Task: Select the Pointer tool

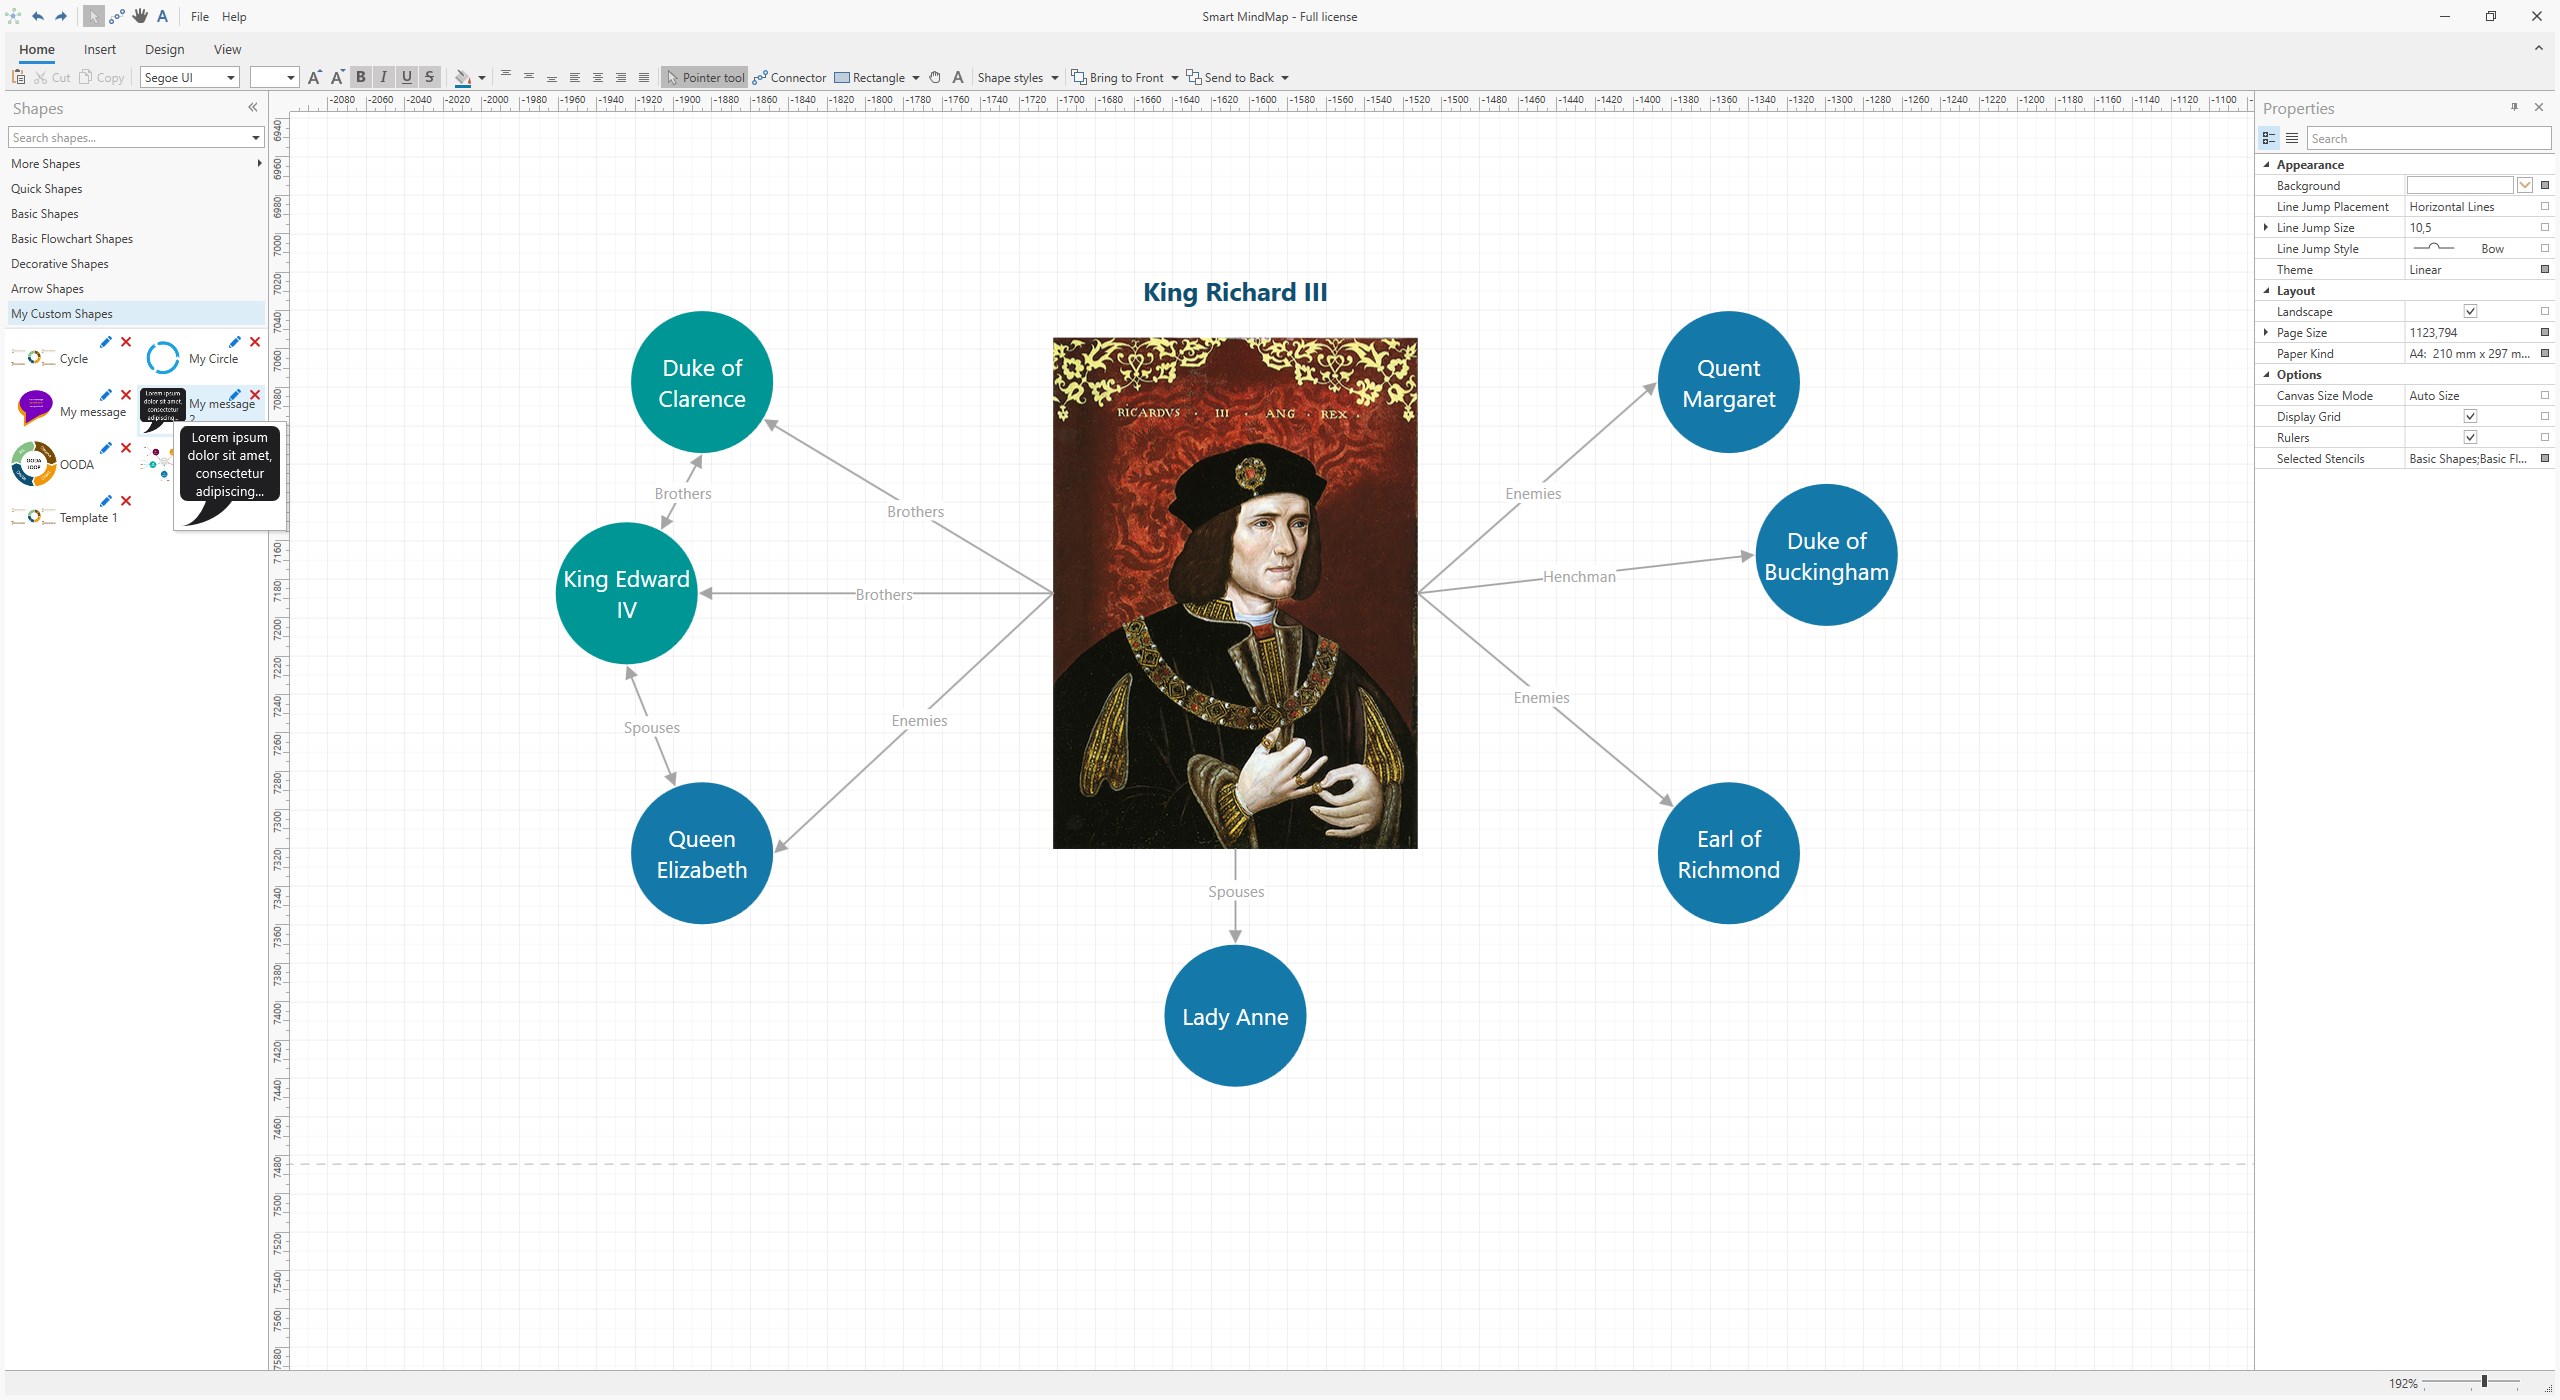Action: click(x=705, y=77)
